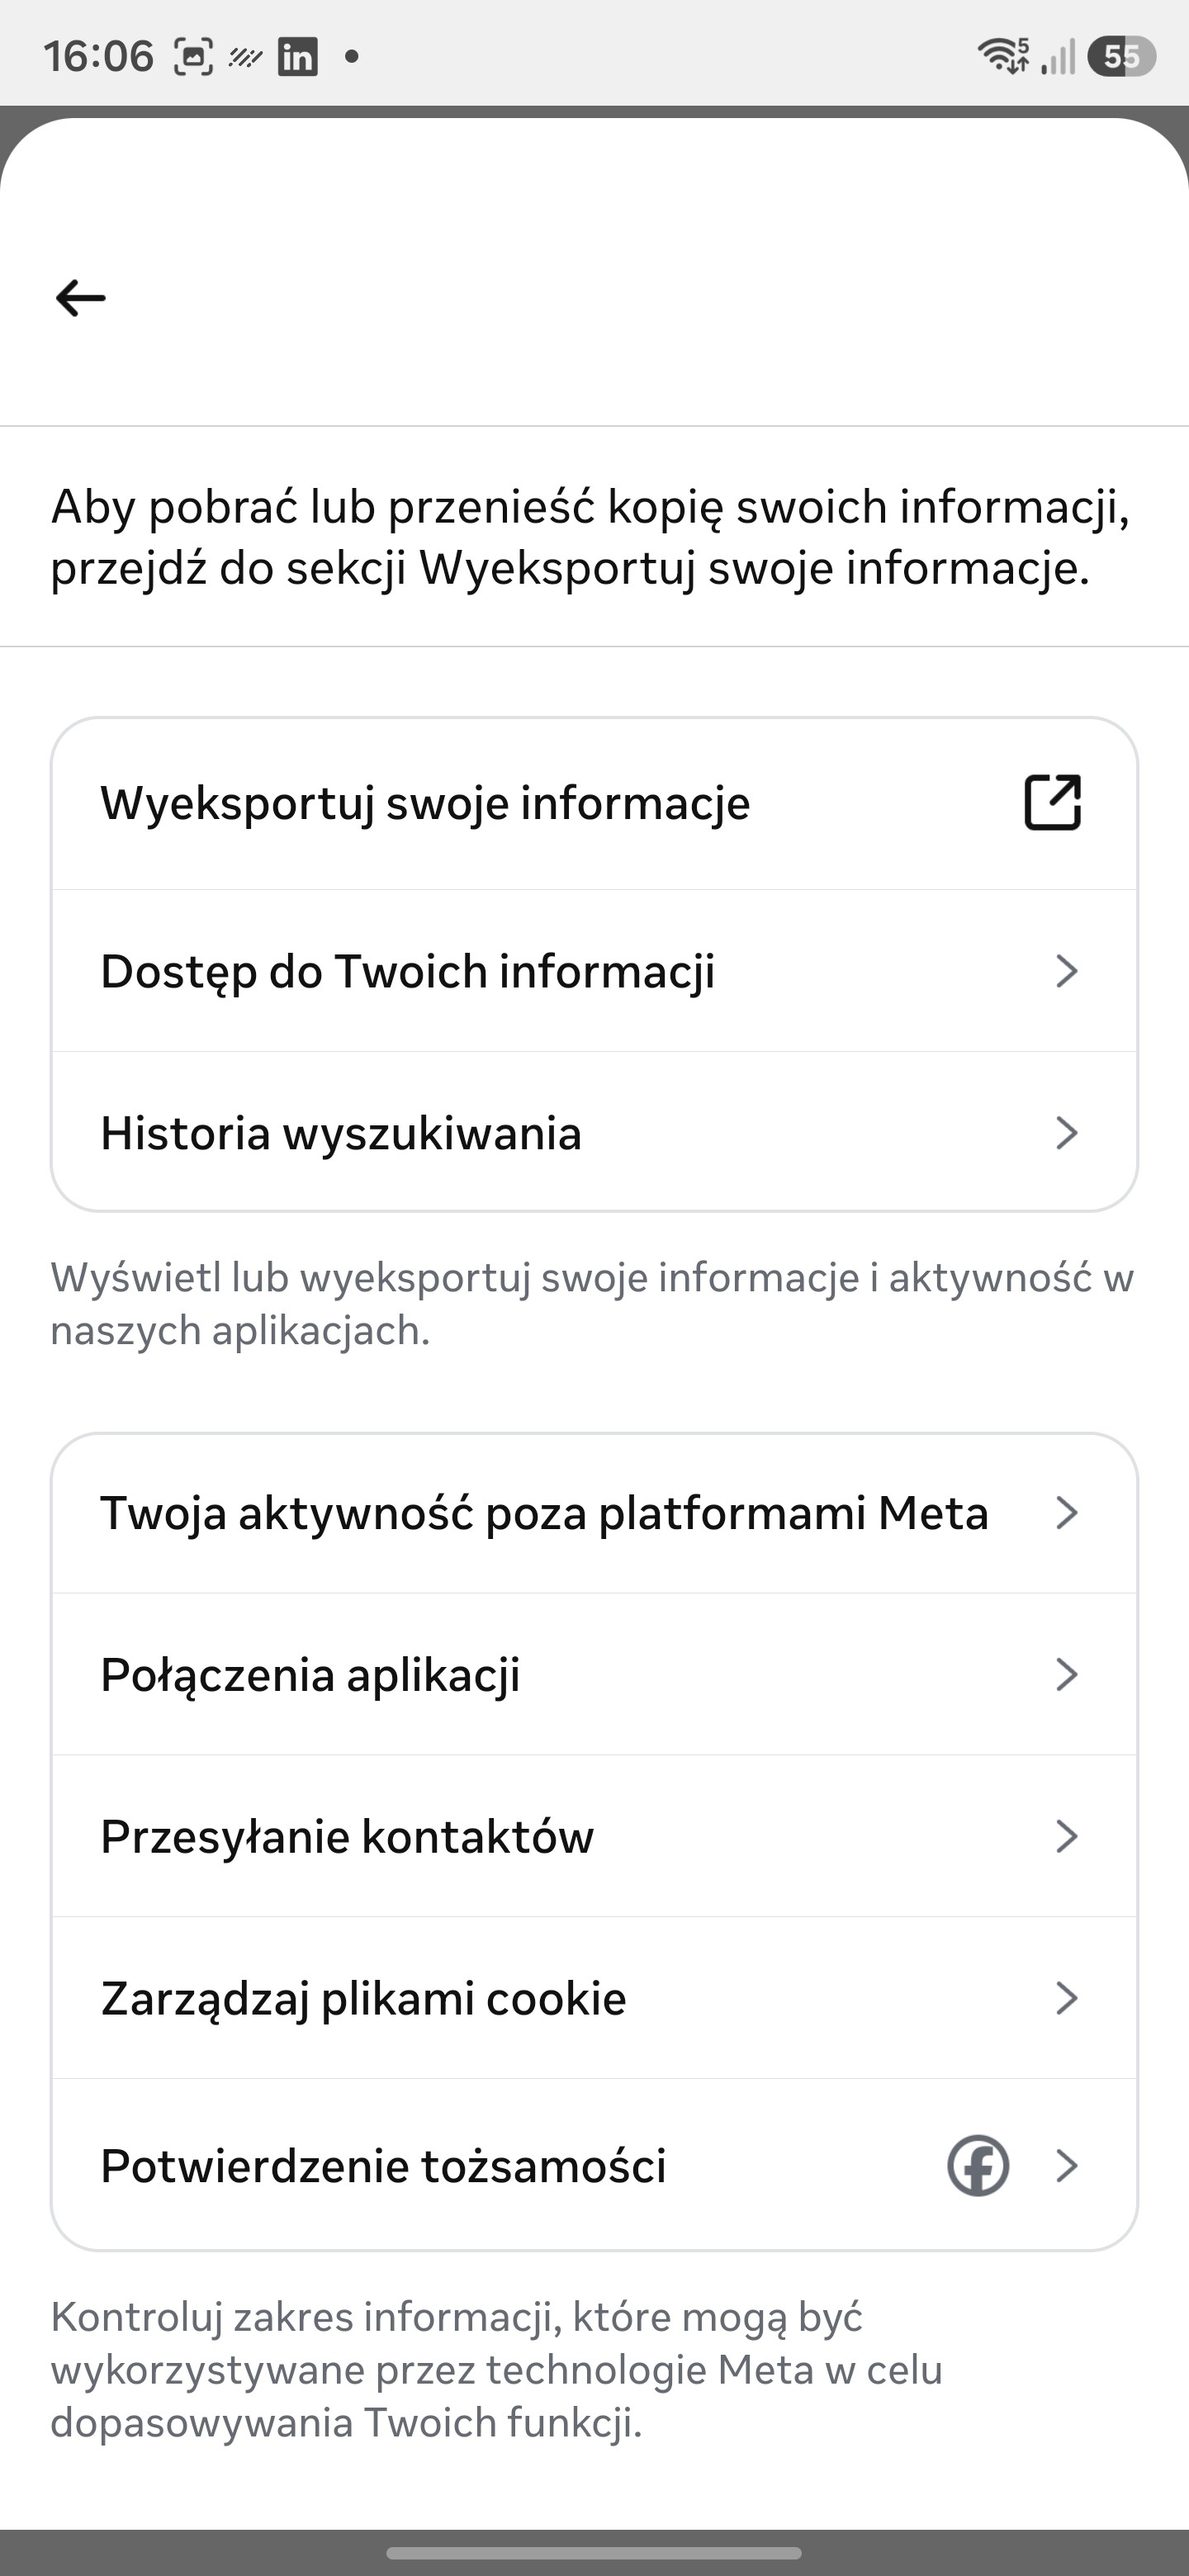Open chevron beside Historia wyszukiwania
Image resolution: width=1189 pixels, height=2576 pixels.
pyautogui.click(x=1067, y=1133)
